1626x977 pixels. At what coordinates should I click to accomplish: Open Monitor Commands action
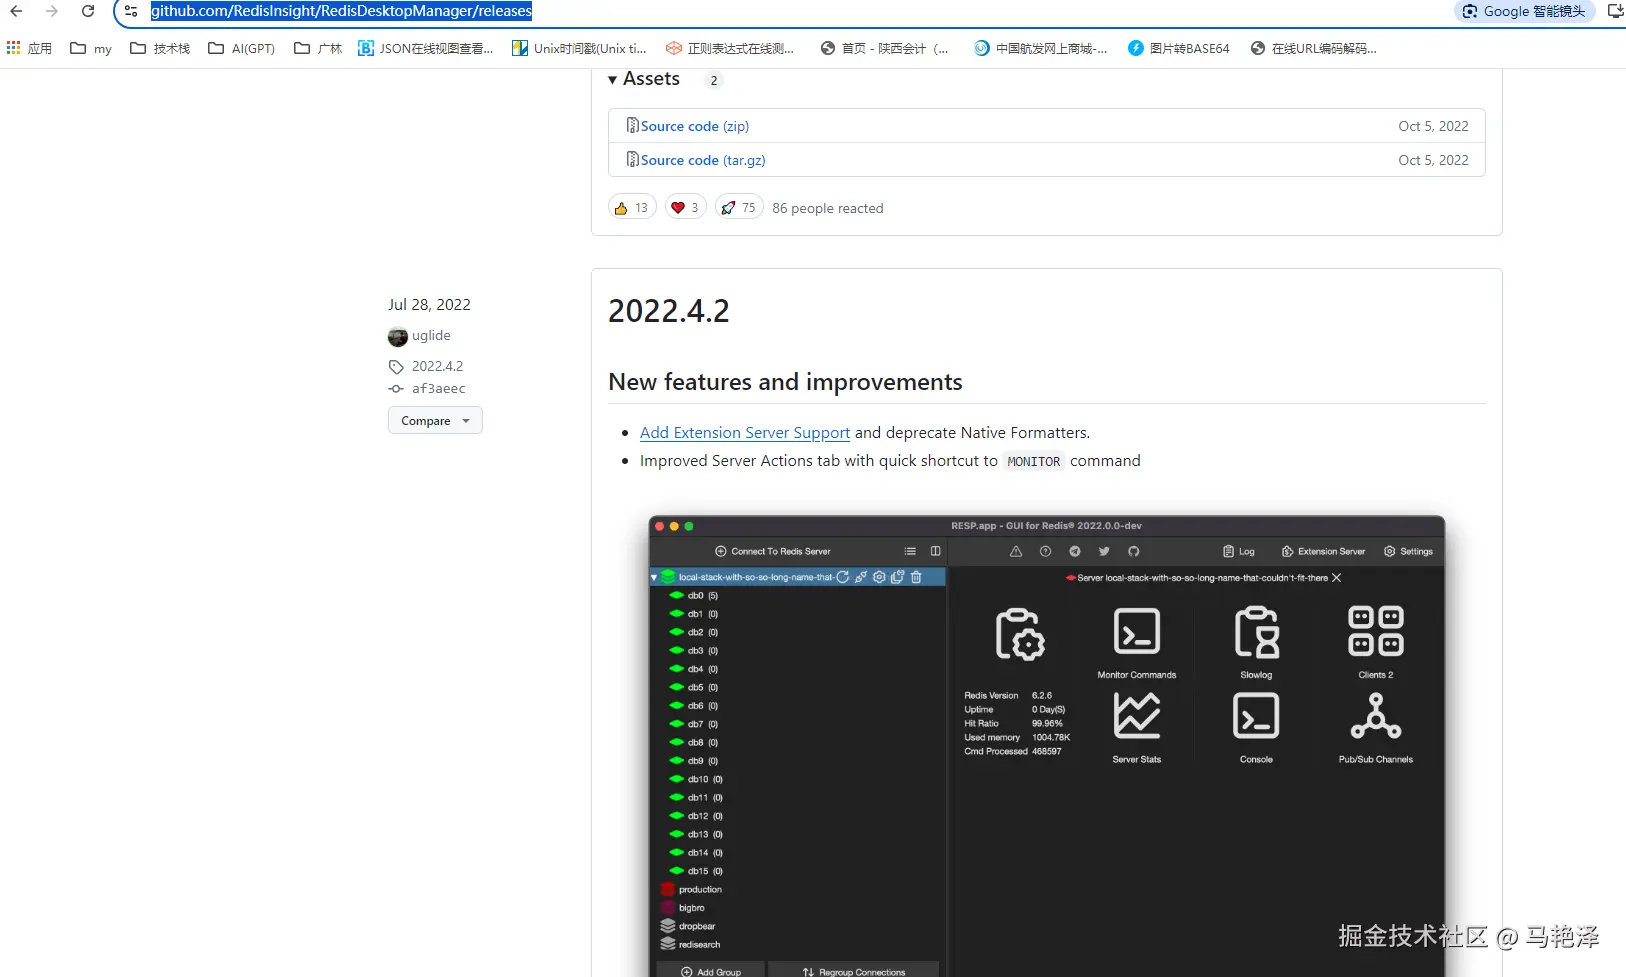point(1137,643)
